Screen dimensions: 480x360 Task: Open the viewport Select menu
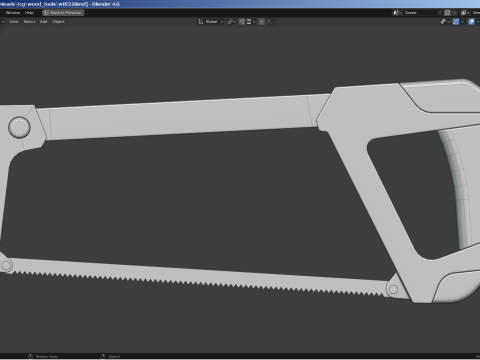[x=29, y=22]
